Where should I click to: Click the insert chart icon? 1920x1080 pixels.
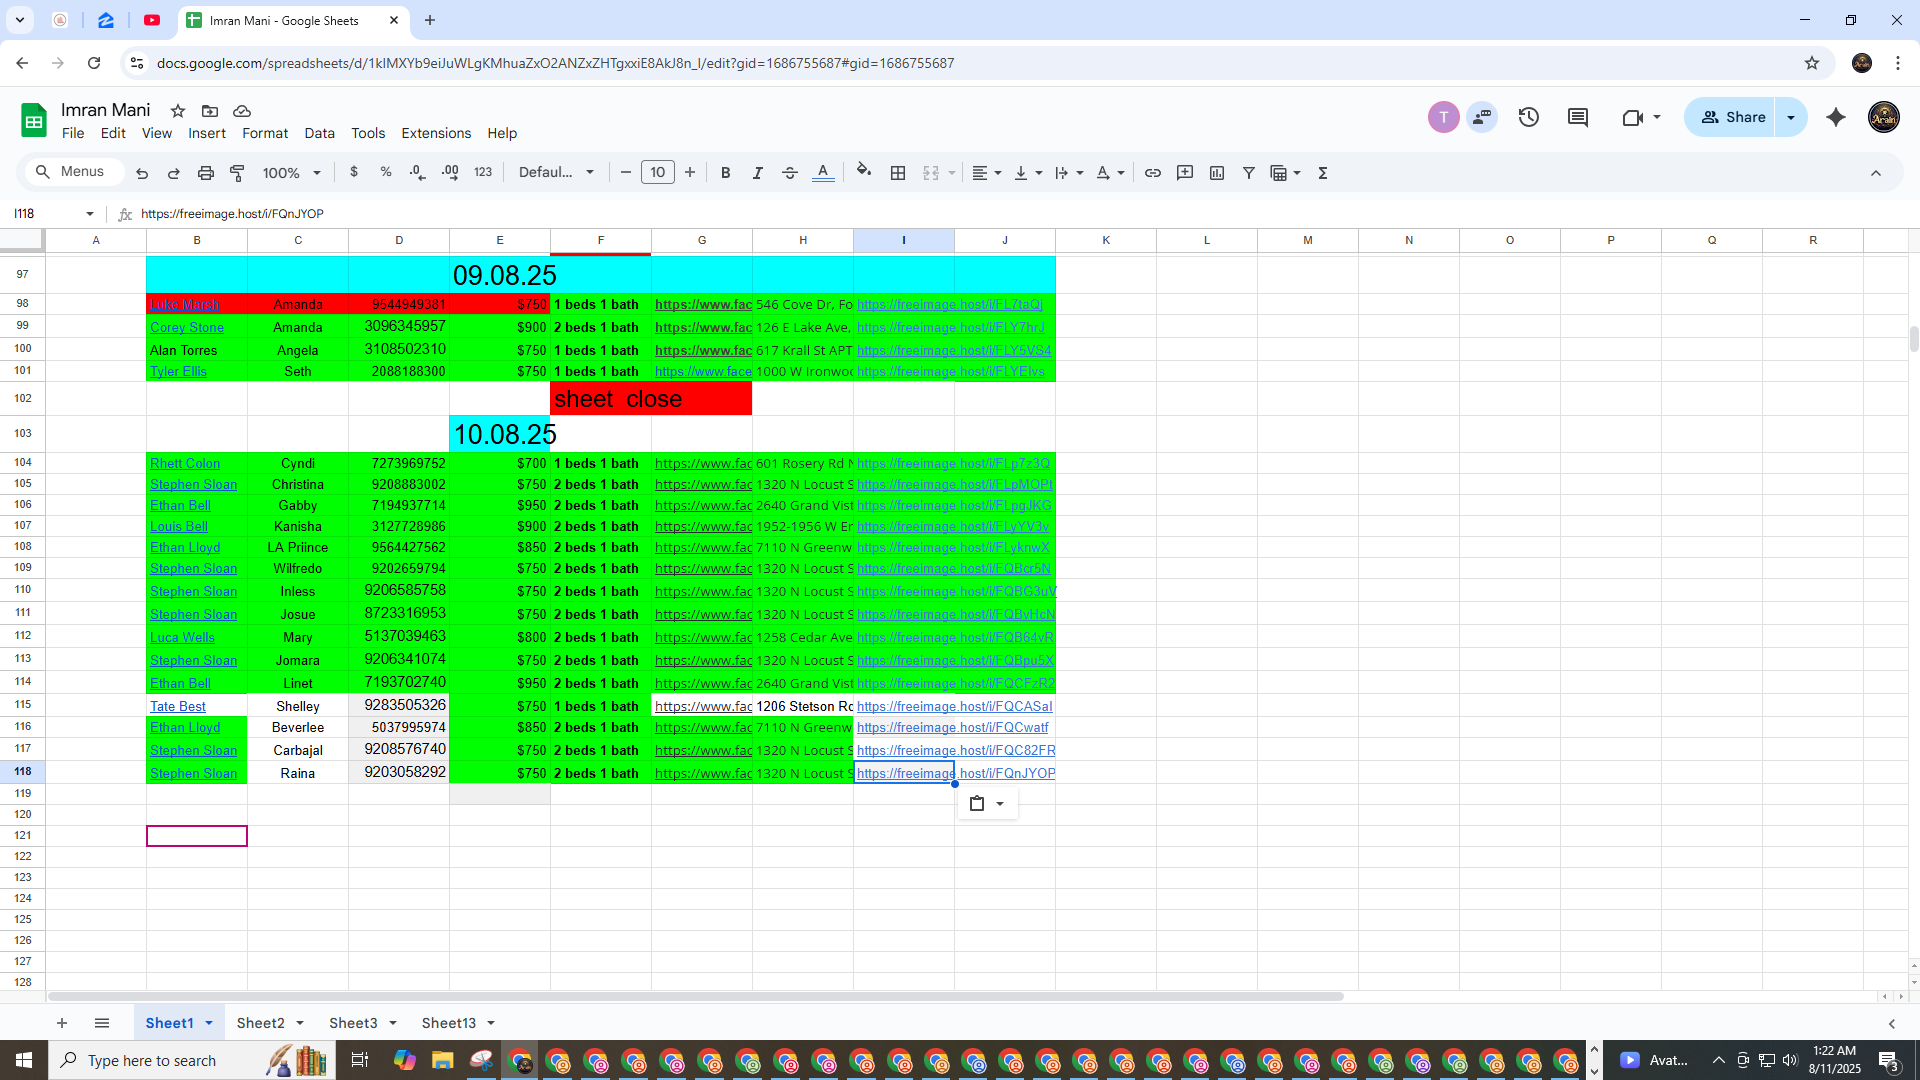pos(1217,173)
